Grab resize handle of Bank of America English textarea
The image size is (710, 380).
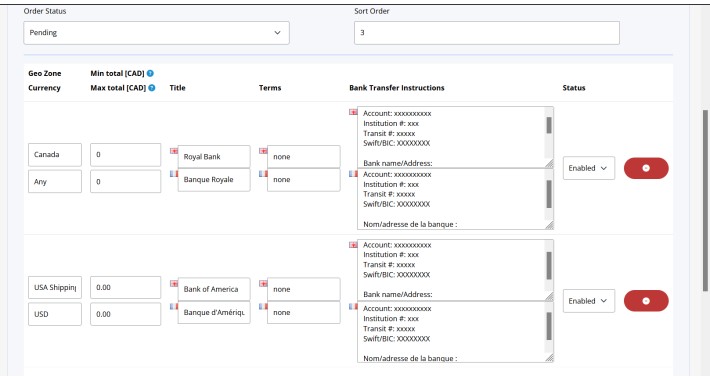point(549,297)
